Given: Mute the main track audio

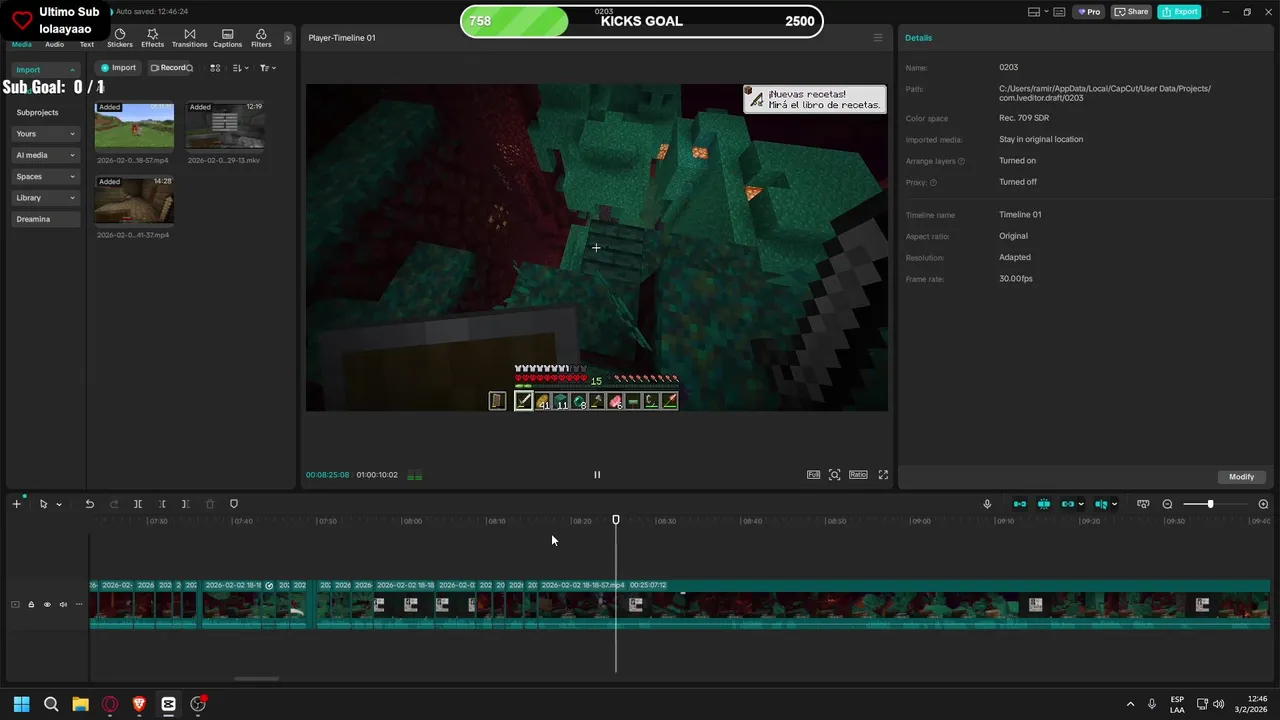Looking at the screenshot, I should [x=63, y=604].
